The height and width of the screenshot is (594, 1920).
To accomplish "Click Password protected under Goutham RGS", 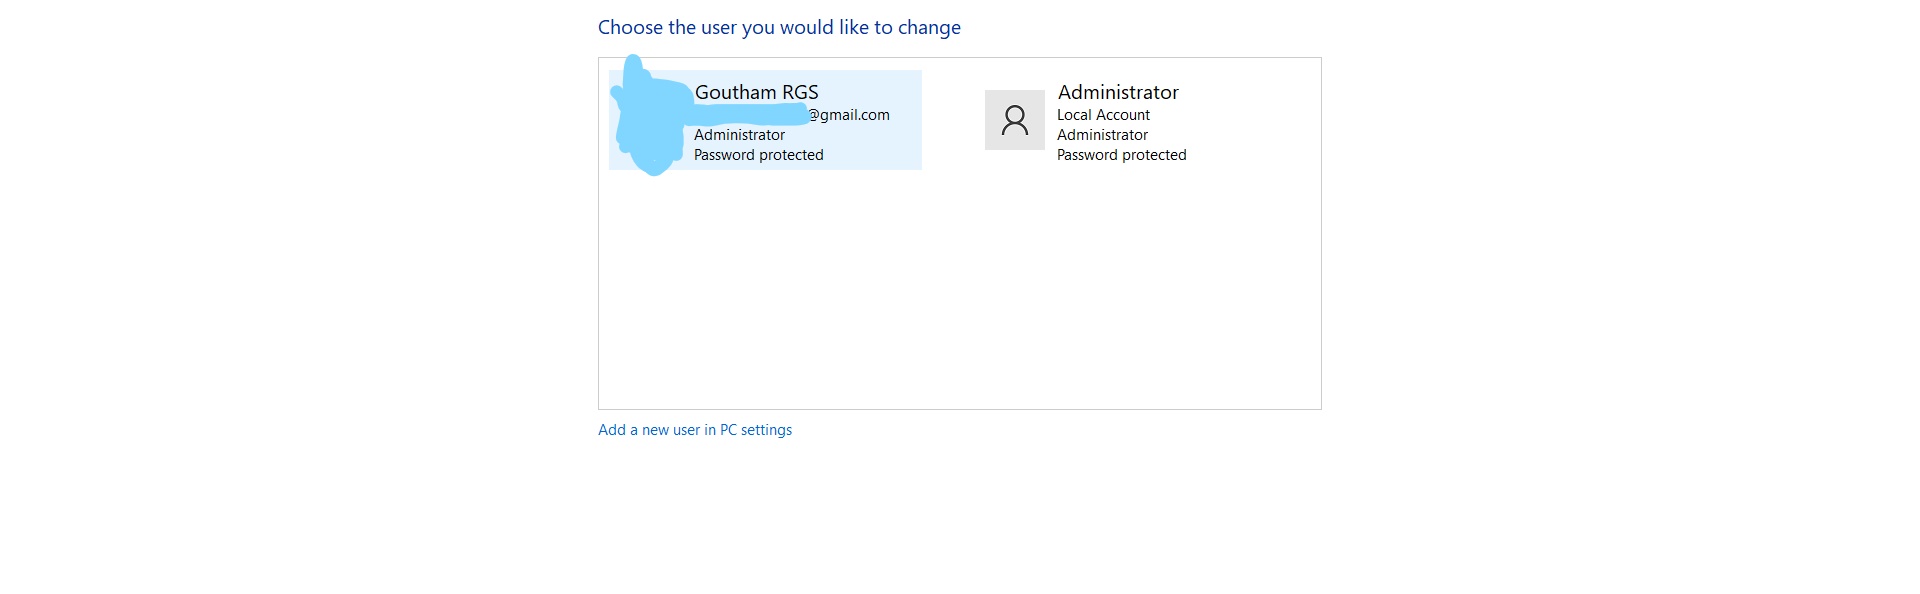I will [x=759, y=155].
